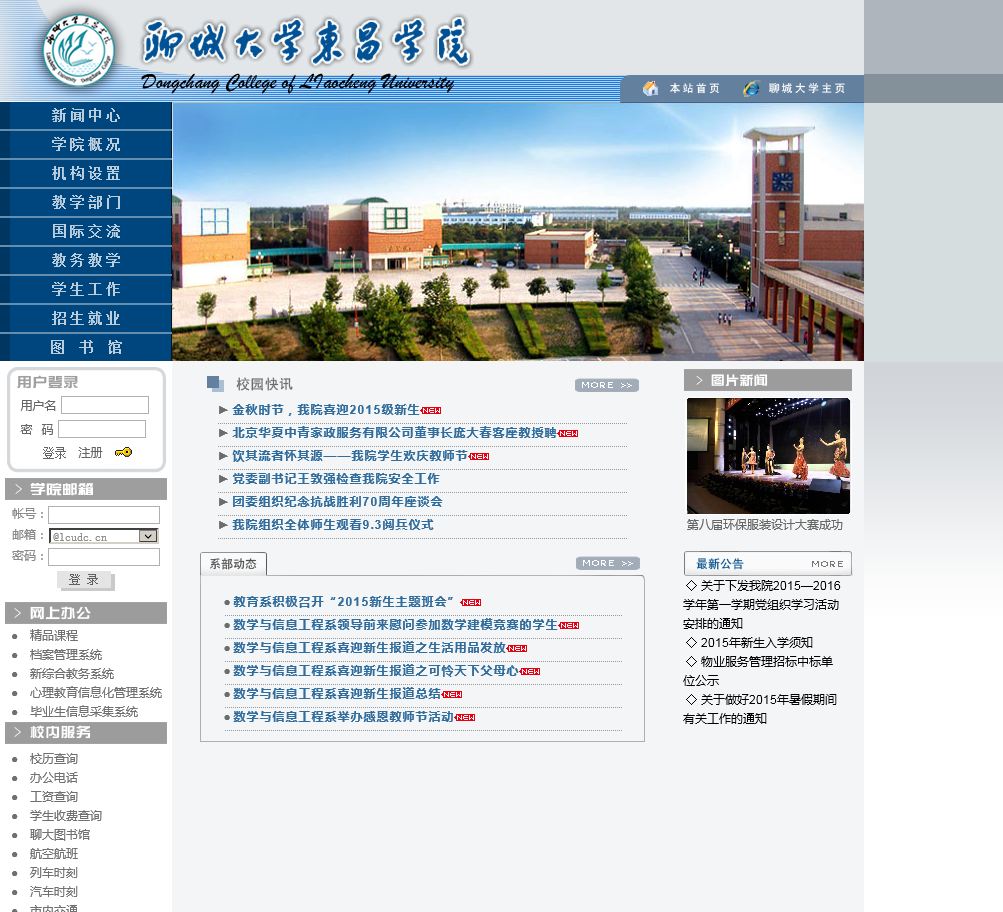
Task: Select the 系部动态 tab
Action: pyautogui.click(x=233, y=563)
